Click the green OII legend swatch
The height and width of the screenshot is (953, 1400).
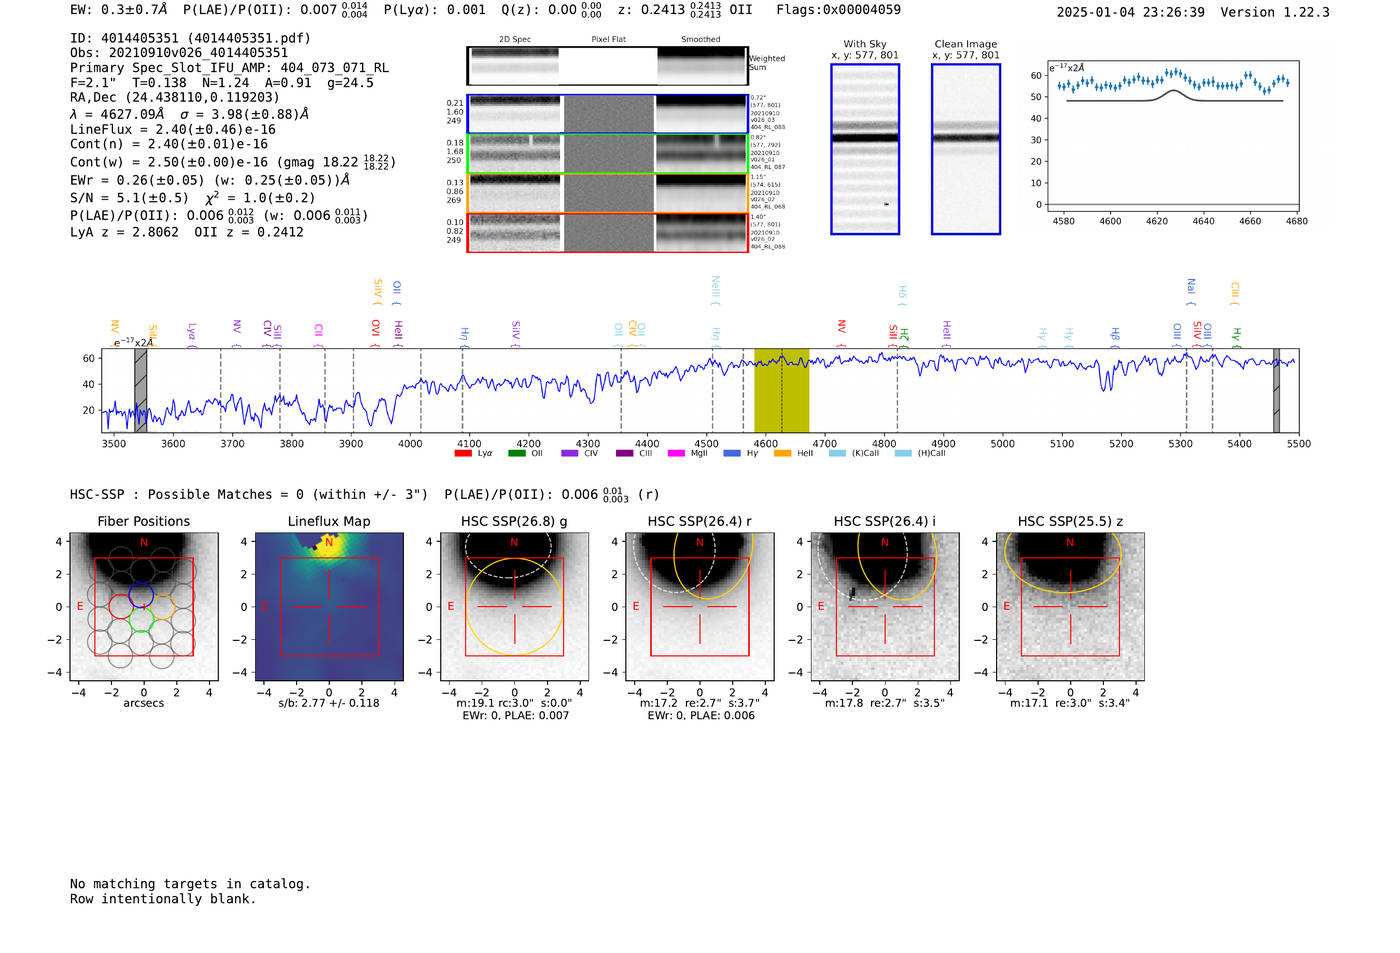tap(516, 453)
